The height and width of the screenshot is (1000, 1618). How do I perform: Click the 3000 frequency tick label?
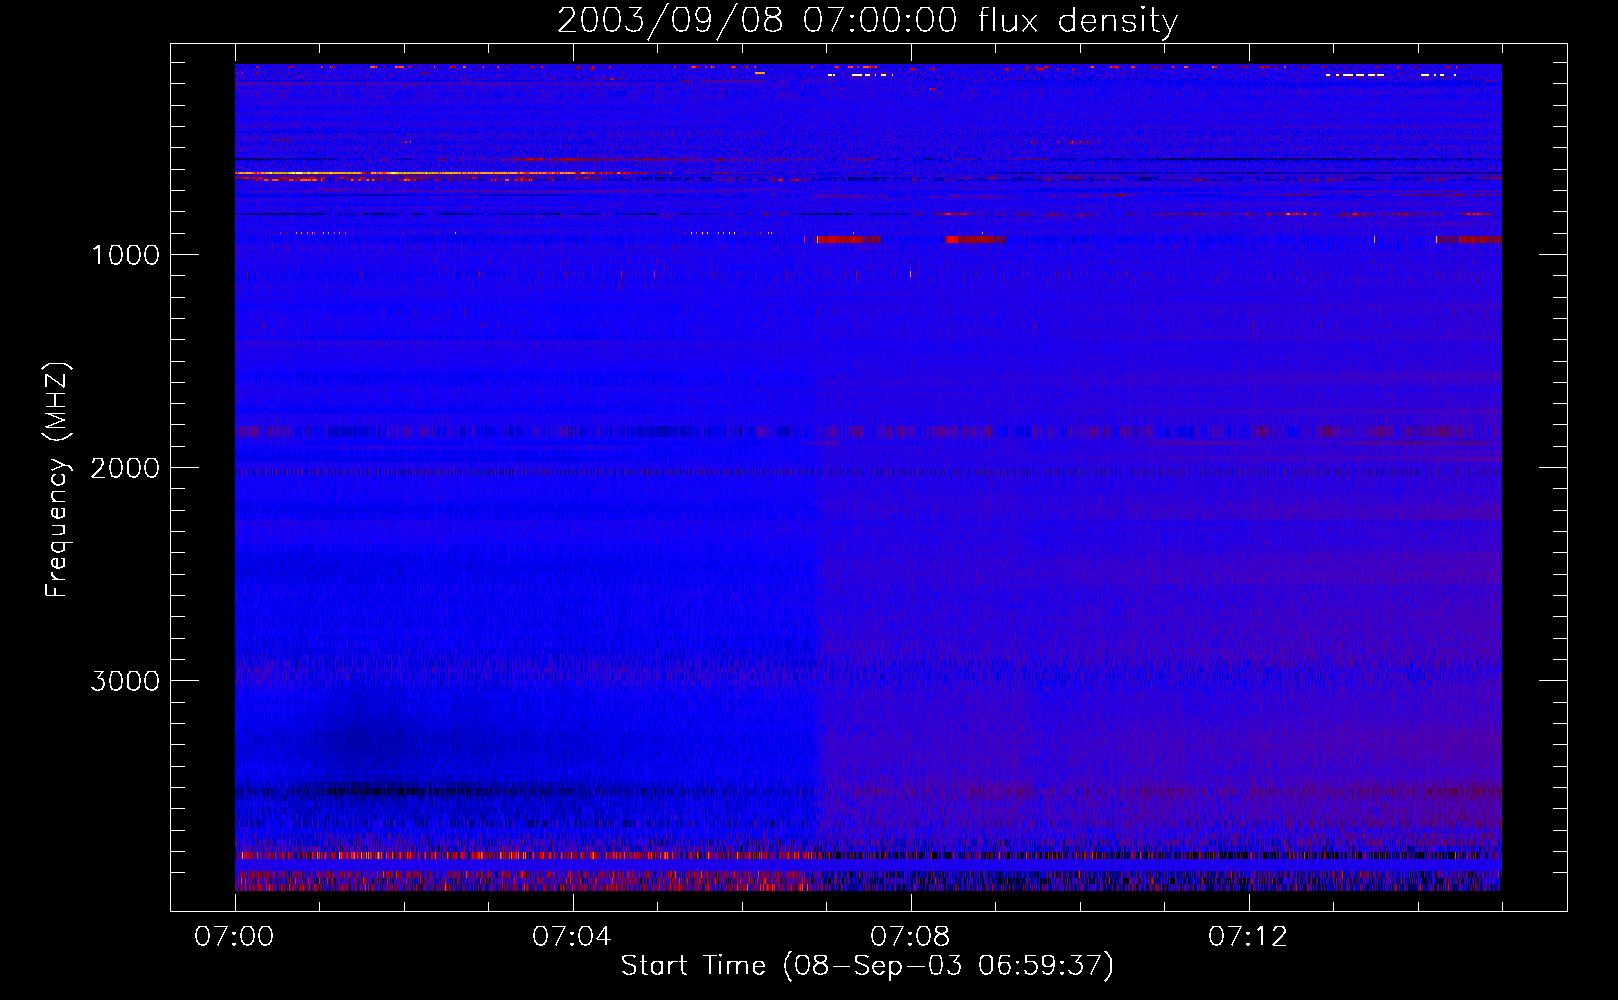[x=125, y=681]
